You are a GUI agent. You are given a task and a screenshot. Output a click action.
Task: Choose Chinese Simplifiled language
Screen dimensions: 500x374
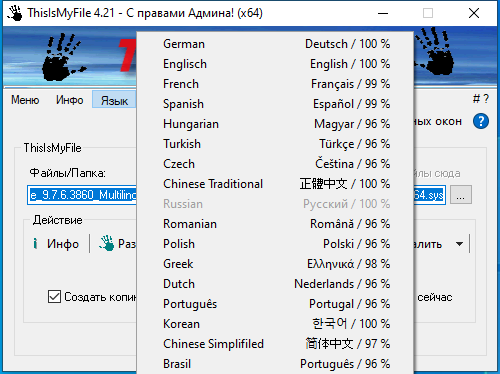(275, 344)
